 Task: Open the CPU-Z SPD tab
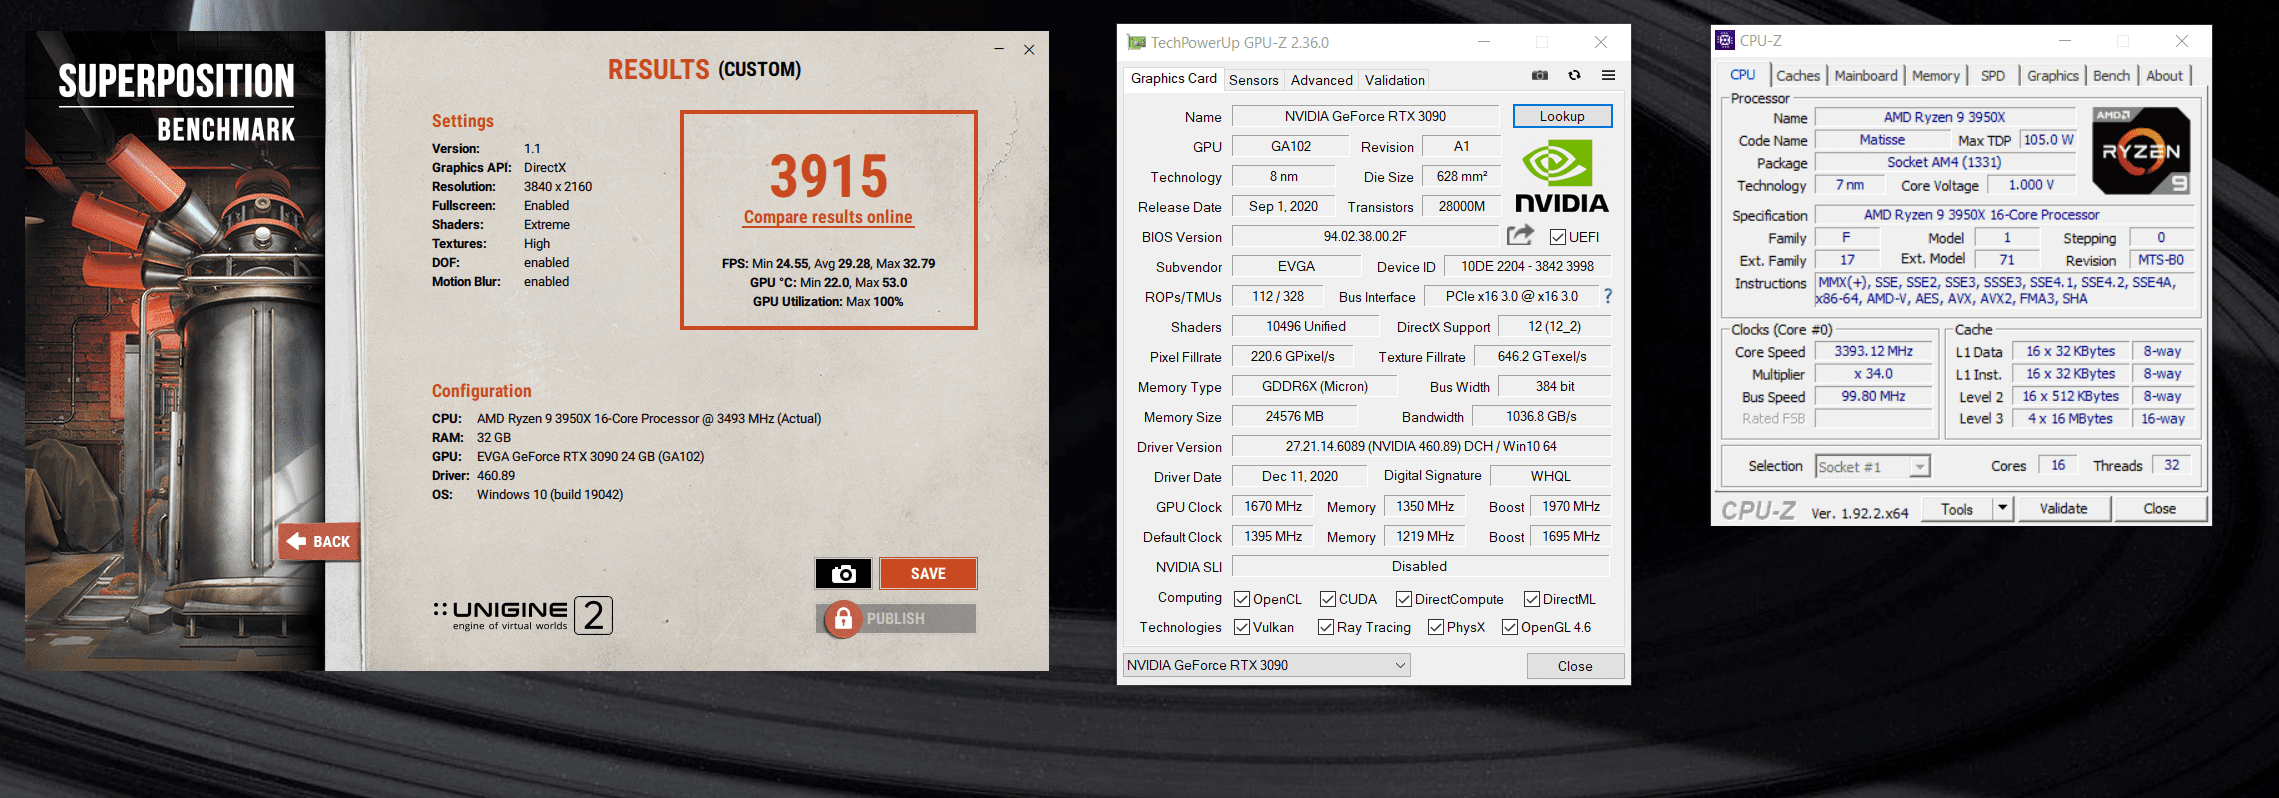click(1992, 76)
